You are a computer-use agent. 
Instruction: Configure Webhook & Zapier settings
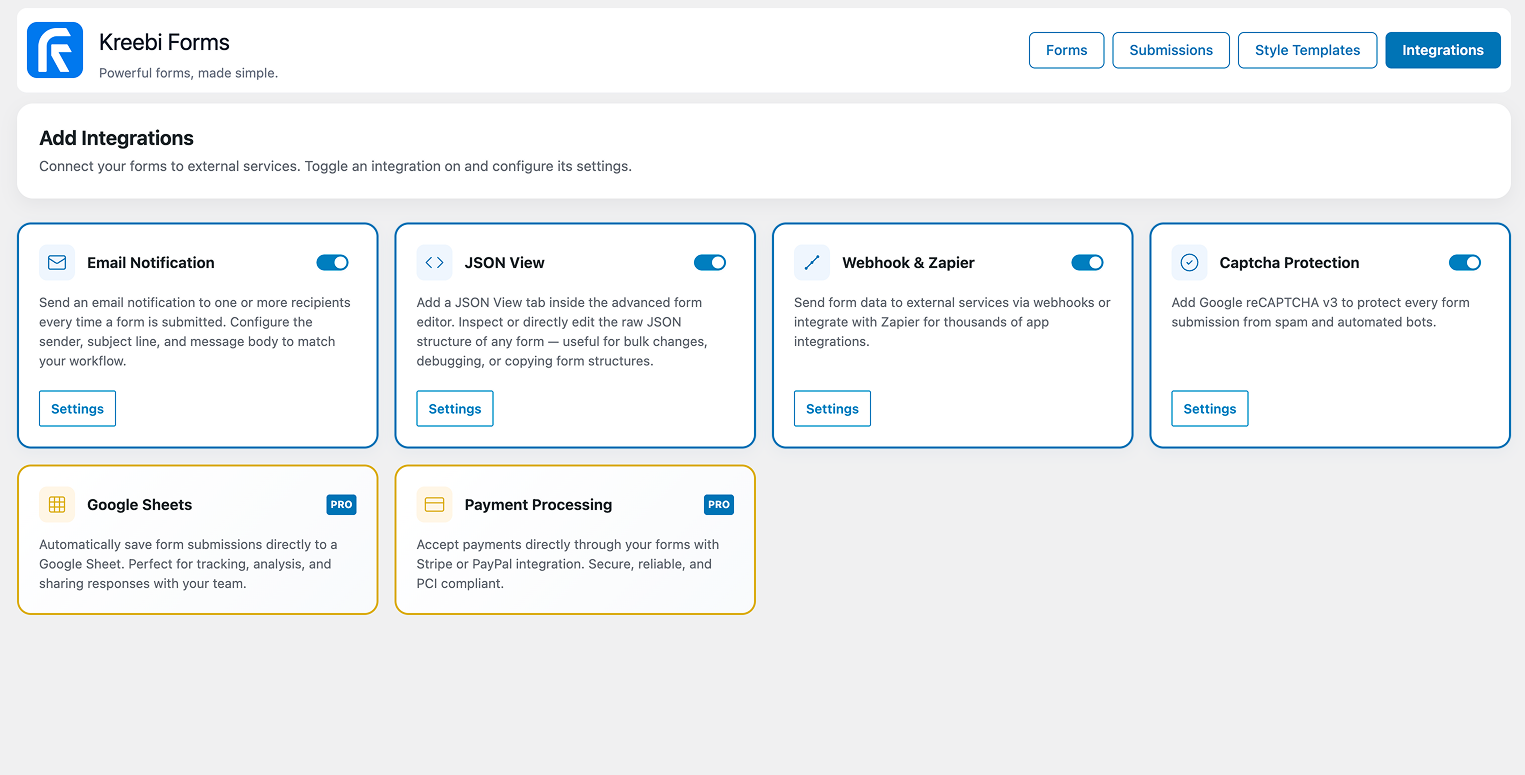(832, 408)
